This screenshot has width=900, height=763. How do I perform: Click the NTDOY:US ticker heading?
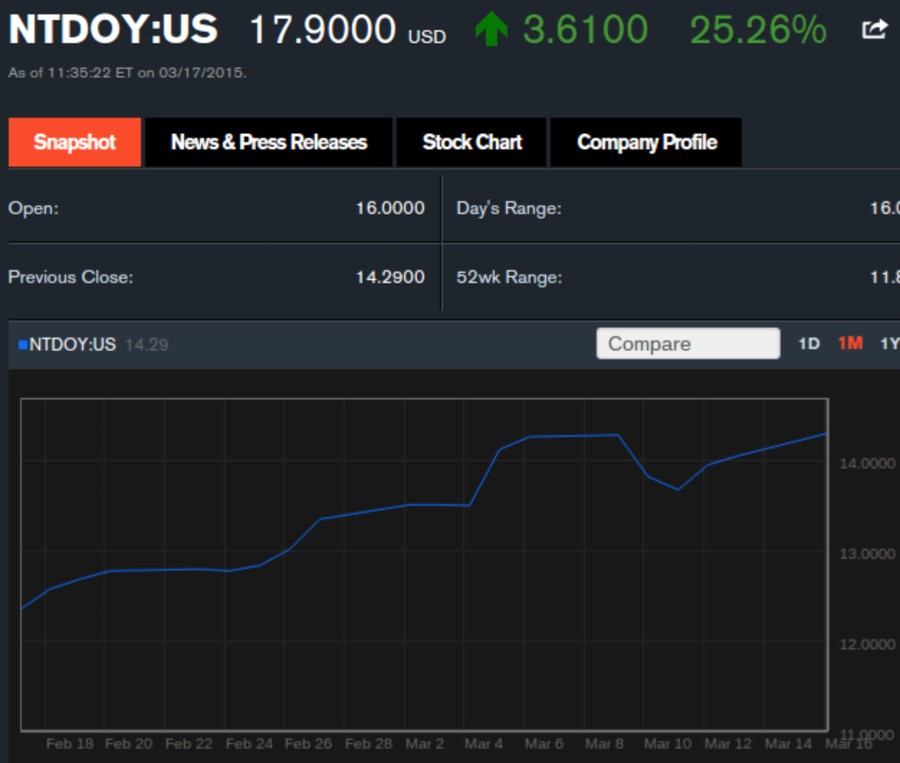[110, 29]
